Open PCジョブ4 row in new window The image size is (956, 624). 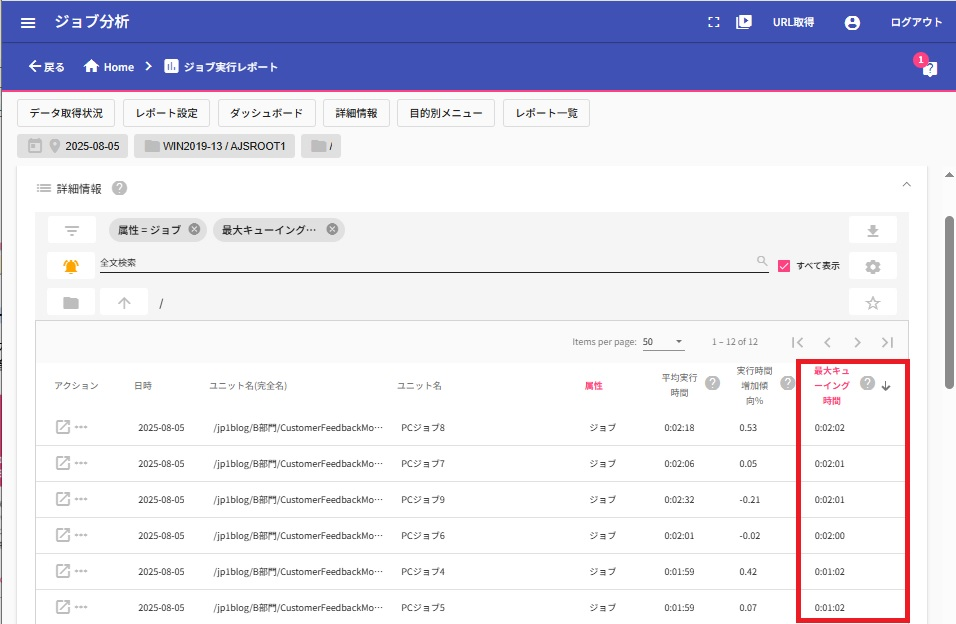click(x=63, y=571)
